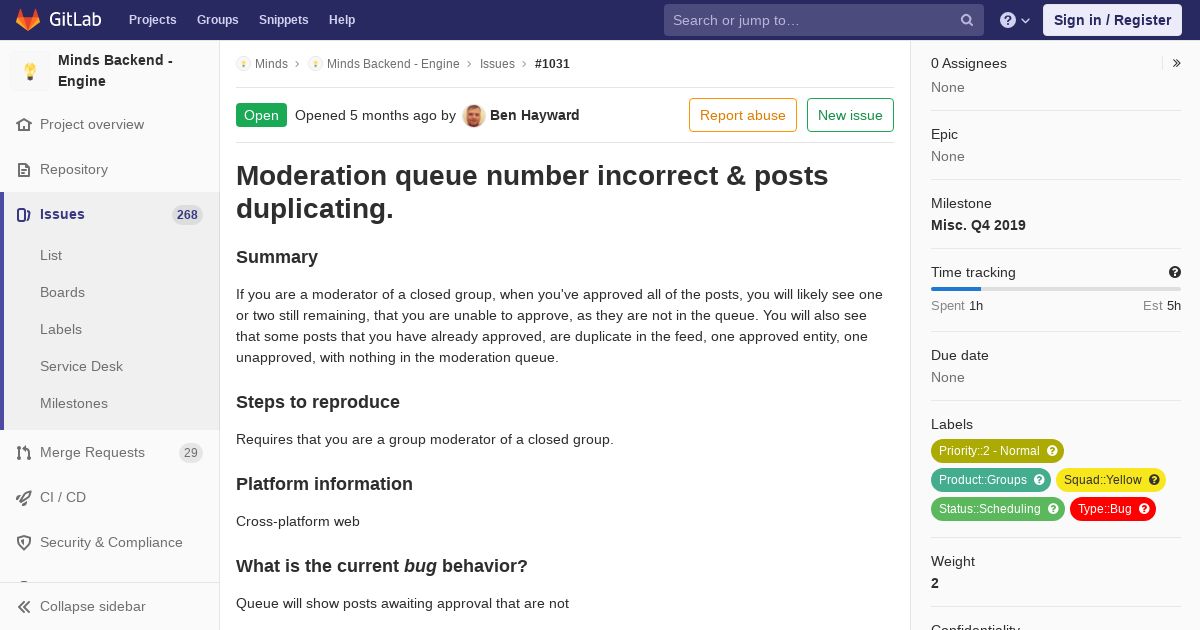This screenshot has width=1200, height=630.
Task: Click the Report abuse button
Action: click(x=743, y=115)
